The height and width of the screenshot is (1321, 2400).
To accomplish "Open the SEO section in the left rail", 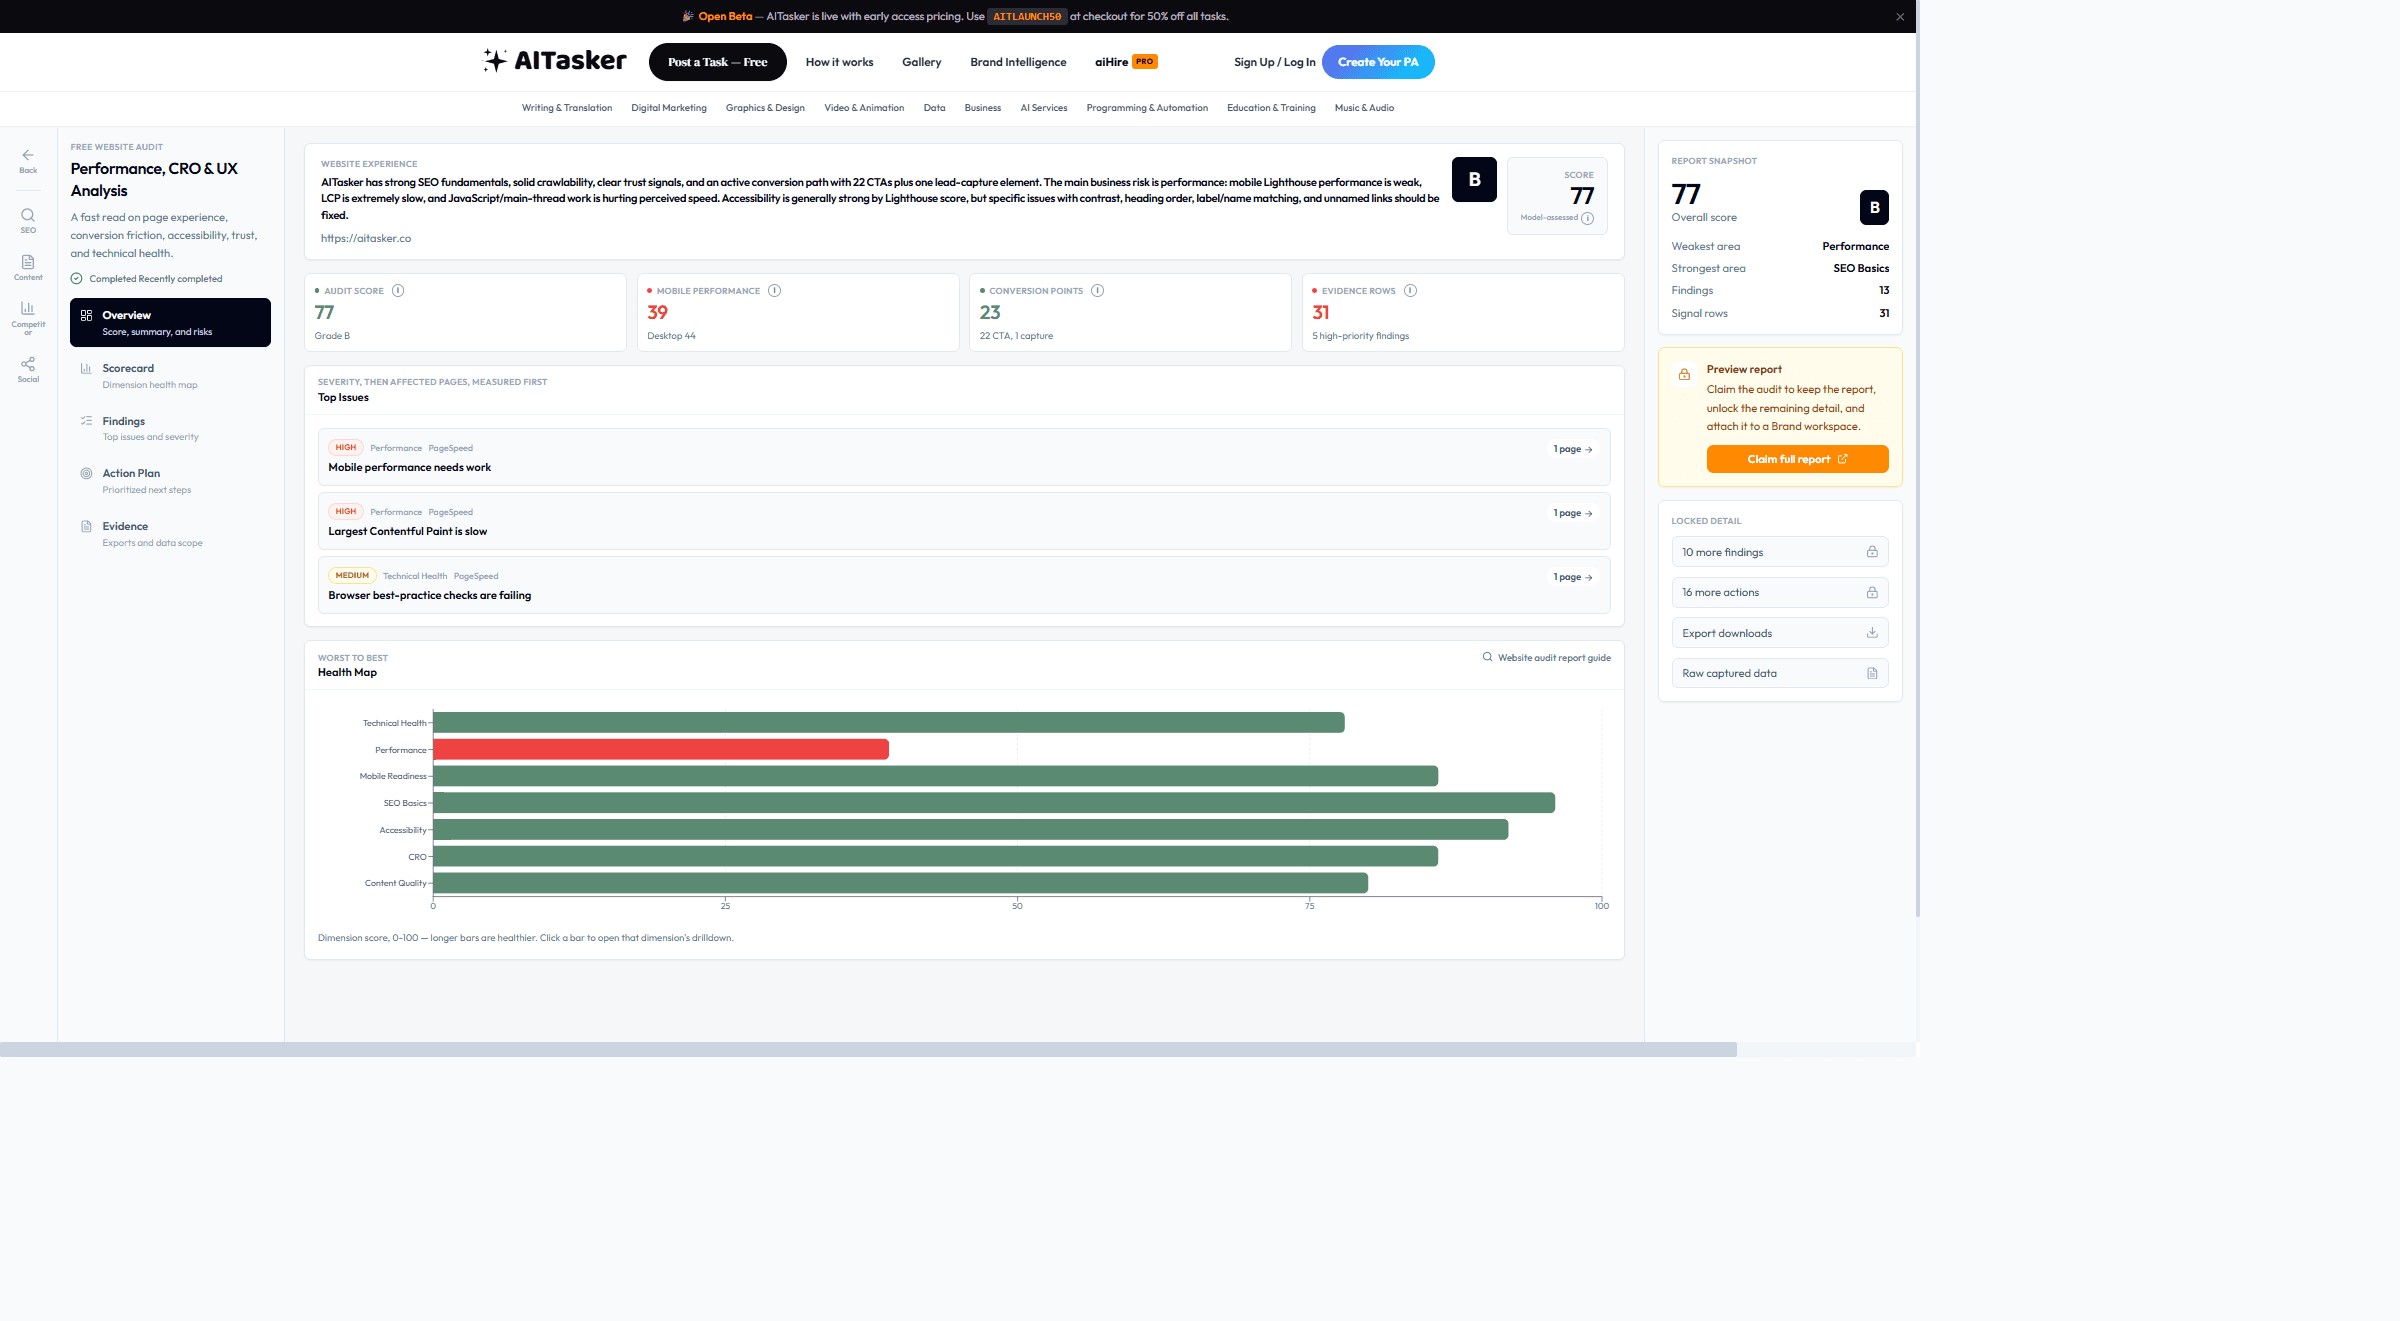I will [x=28, y=220].
